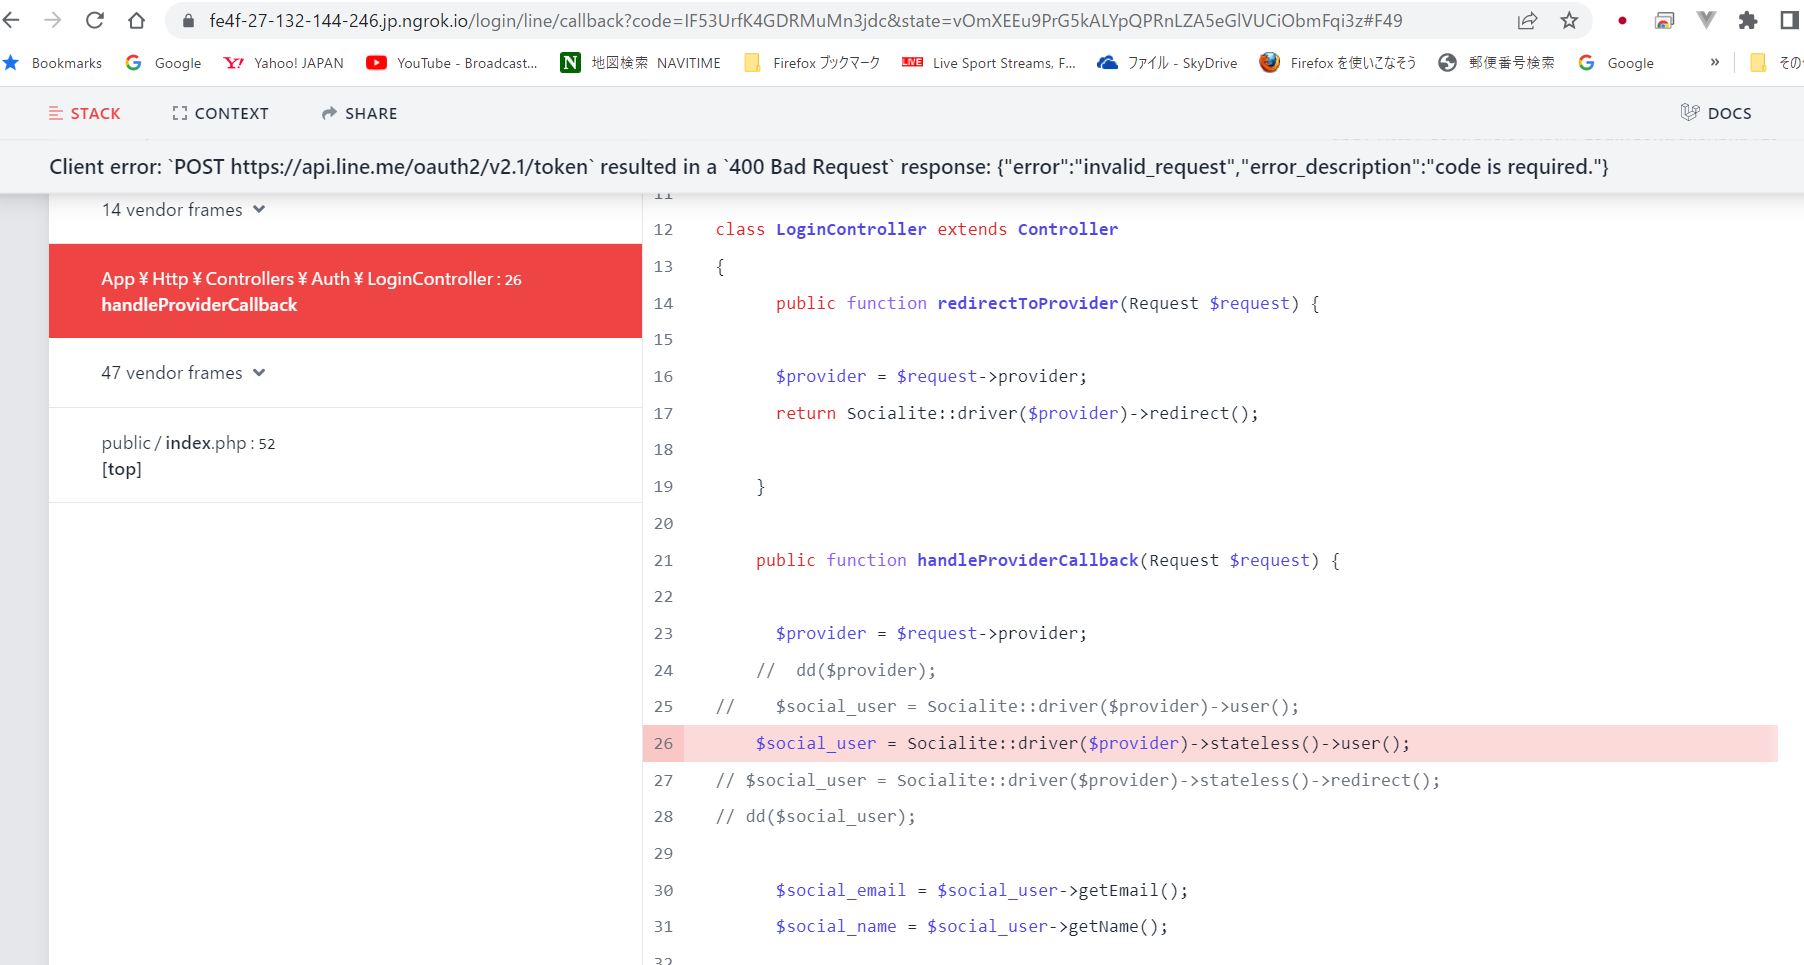Image resolution: width=1804 pixels, height=965 pixels.
Task: Click the redirectToProvider function definition line
Action: coord(1047,303)
